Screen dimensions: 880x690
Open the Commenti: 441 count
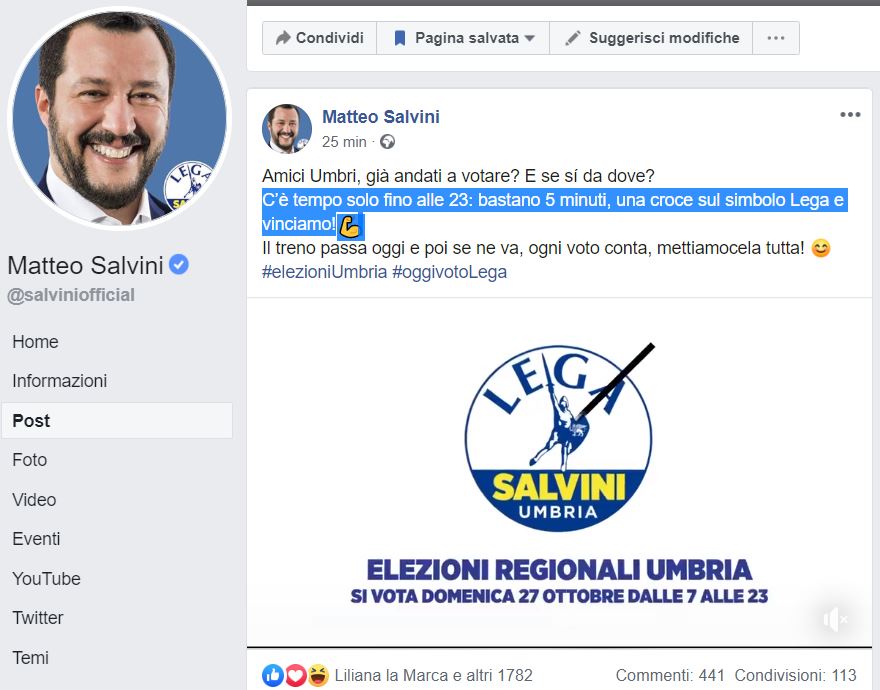[x=670, y=675]
